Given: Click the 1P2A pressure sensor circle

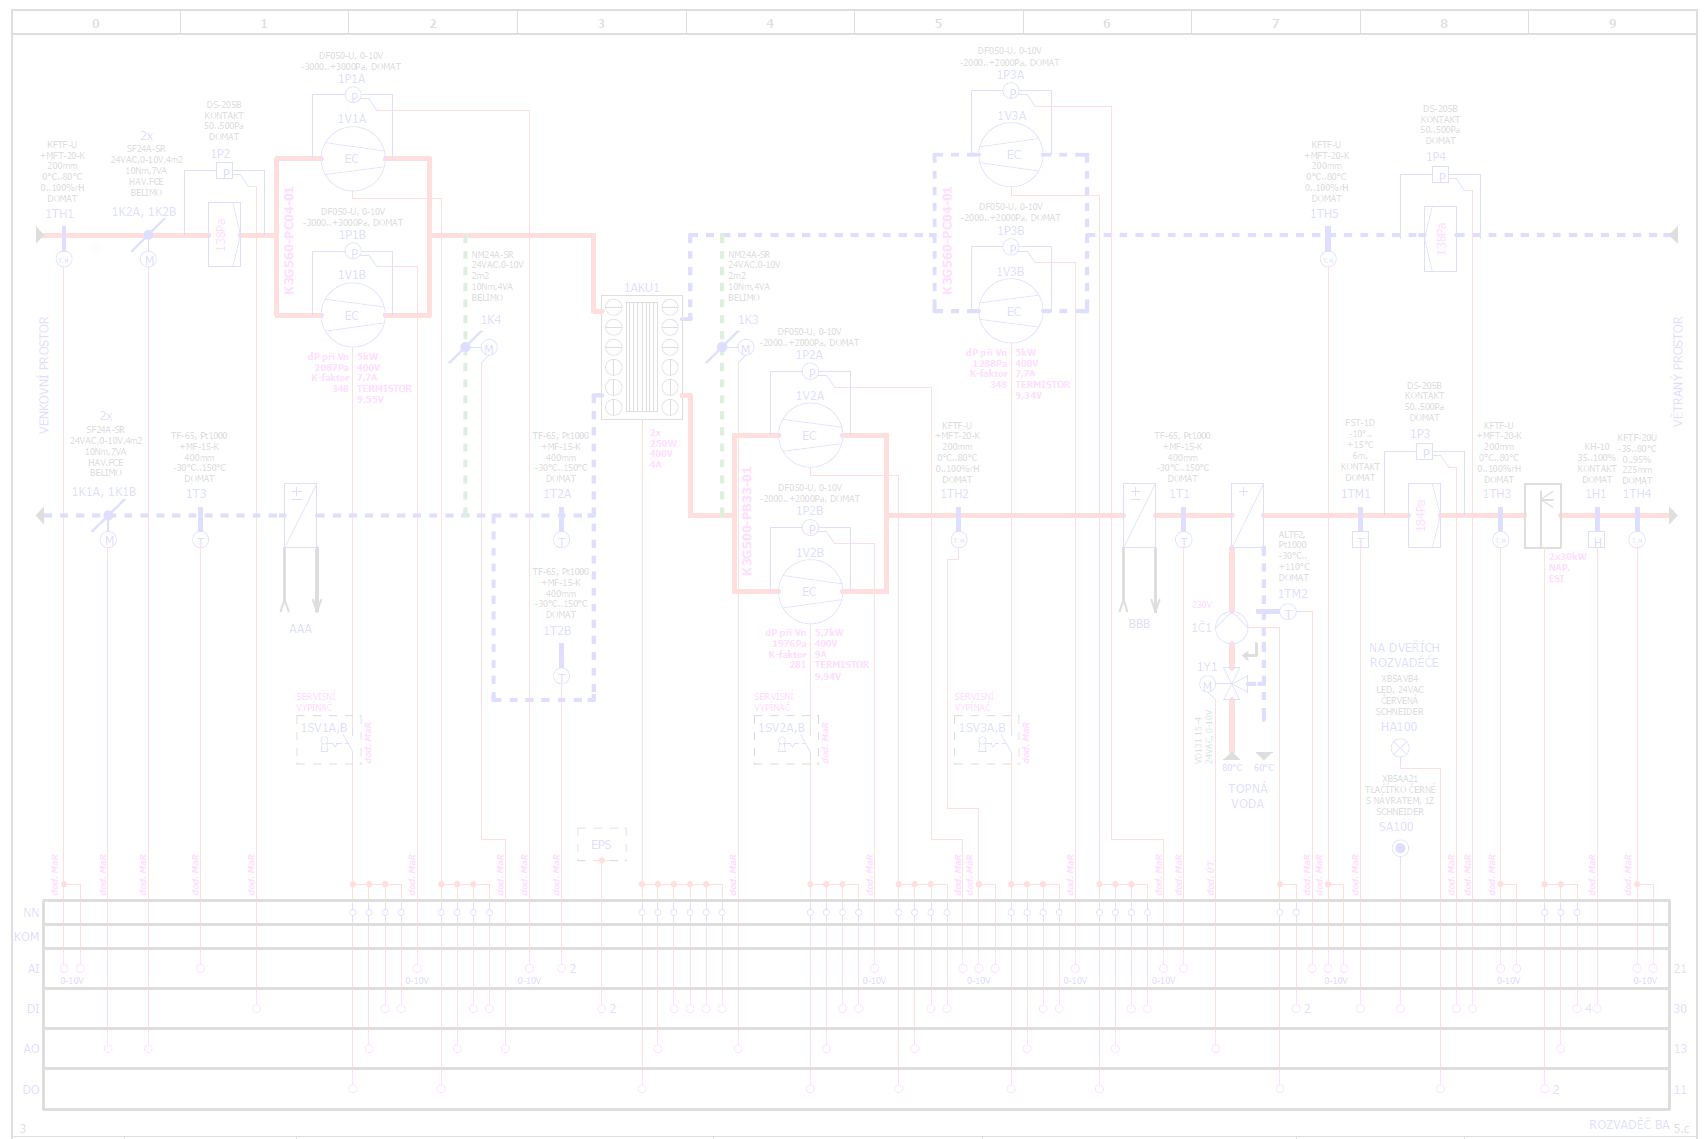Looking at the screenshot, I should click(x=810, y=372).
